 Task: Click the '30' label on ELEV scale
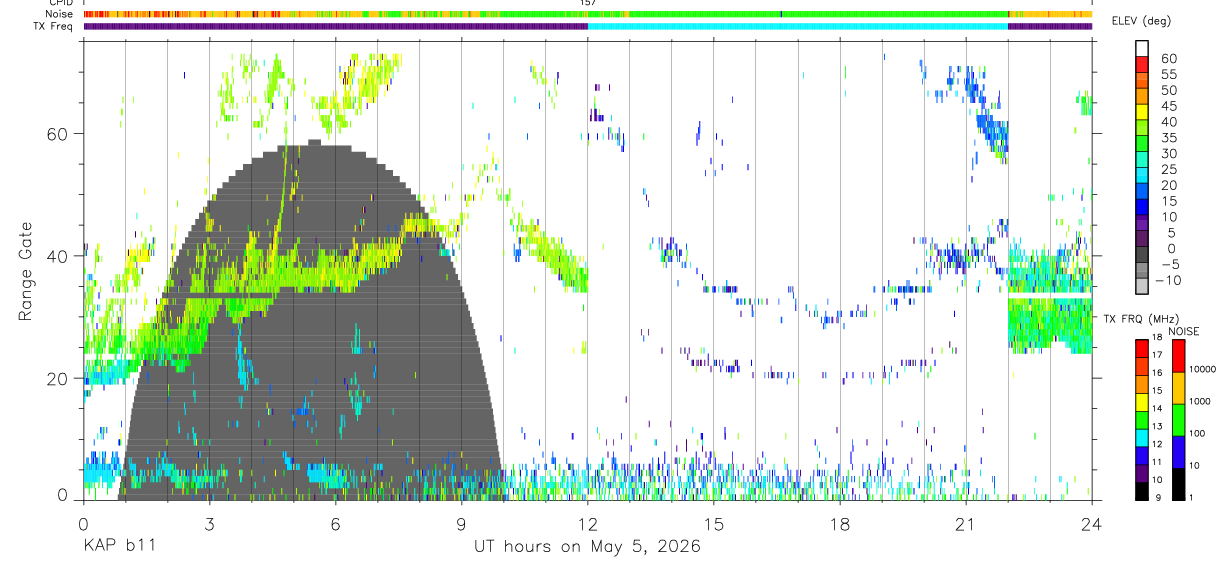1168,154
